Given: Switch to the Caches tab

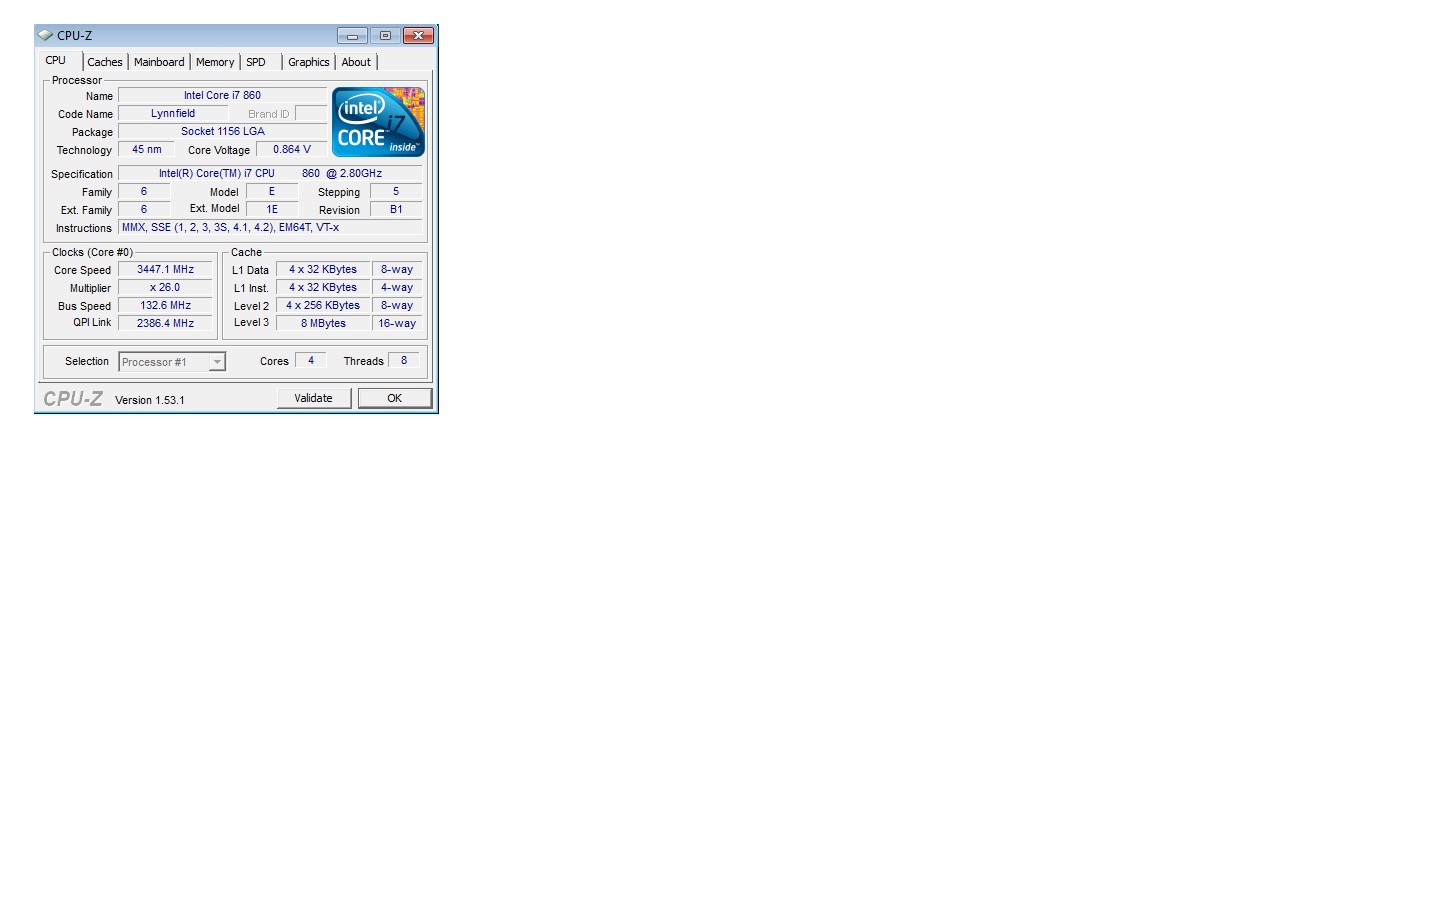Looking at the screenshot, I should (105, 62).
